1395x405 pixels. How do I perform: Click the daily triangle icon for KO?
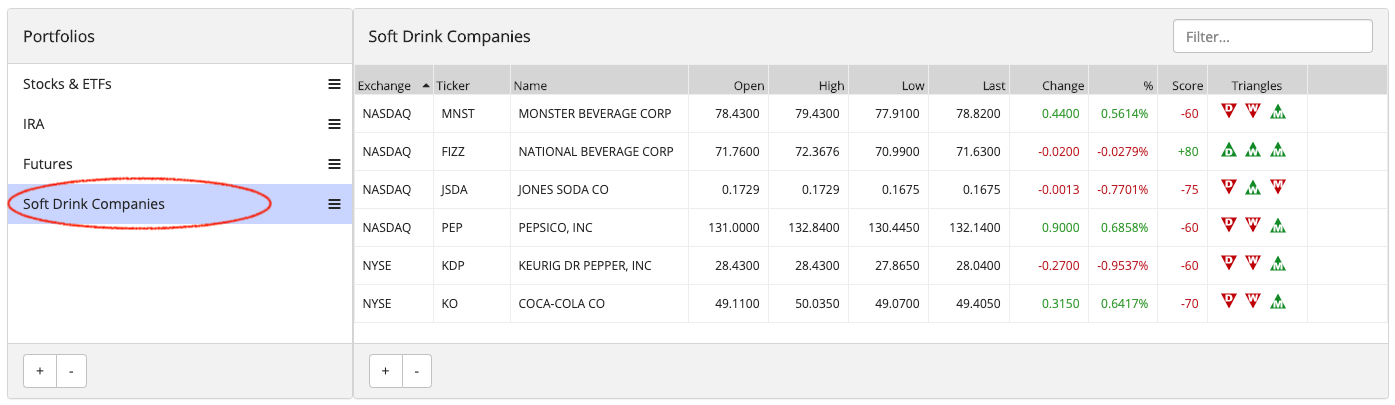(x=1230, y=302)
